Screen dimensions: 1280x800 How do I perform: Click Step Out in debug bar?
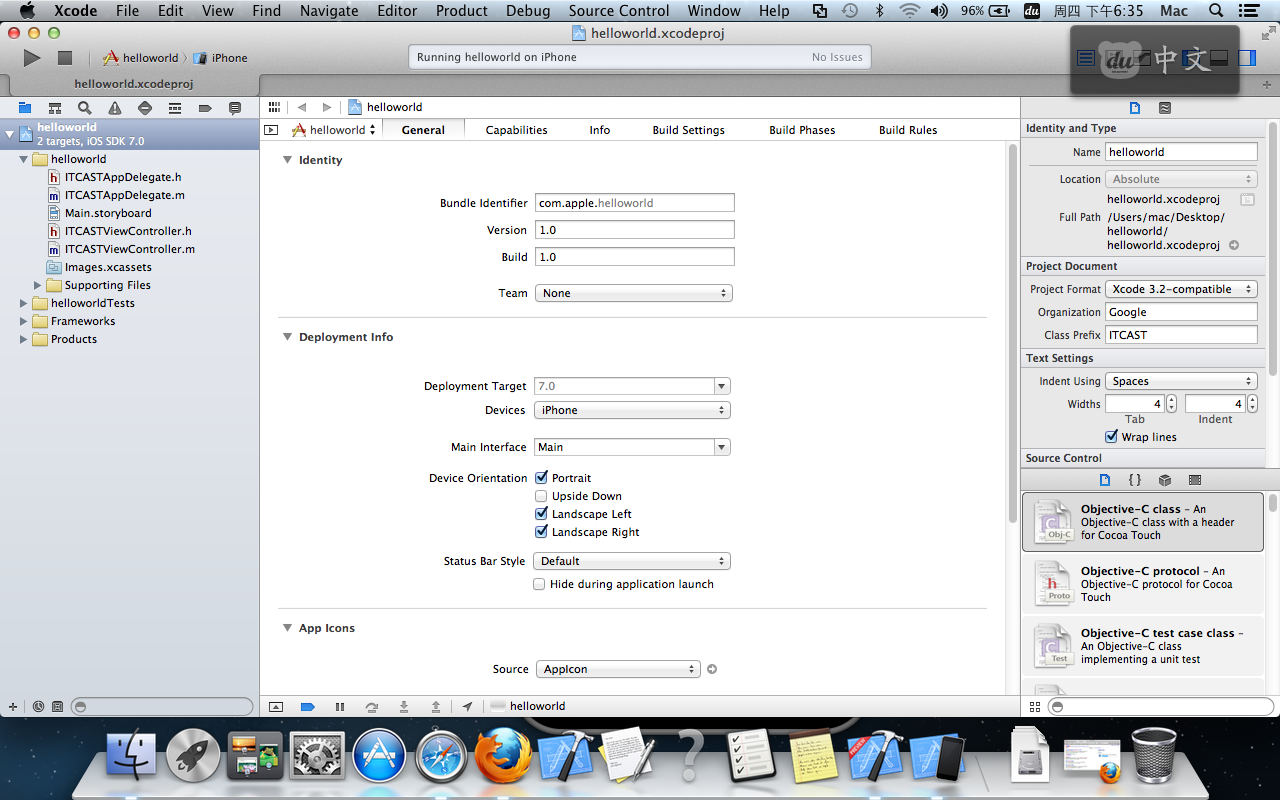click(x=436, y=707)
